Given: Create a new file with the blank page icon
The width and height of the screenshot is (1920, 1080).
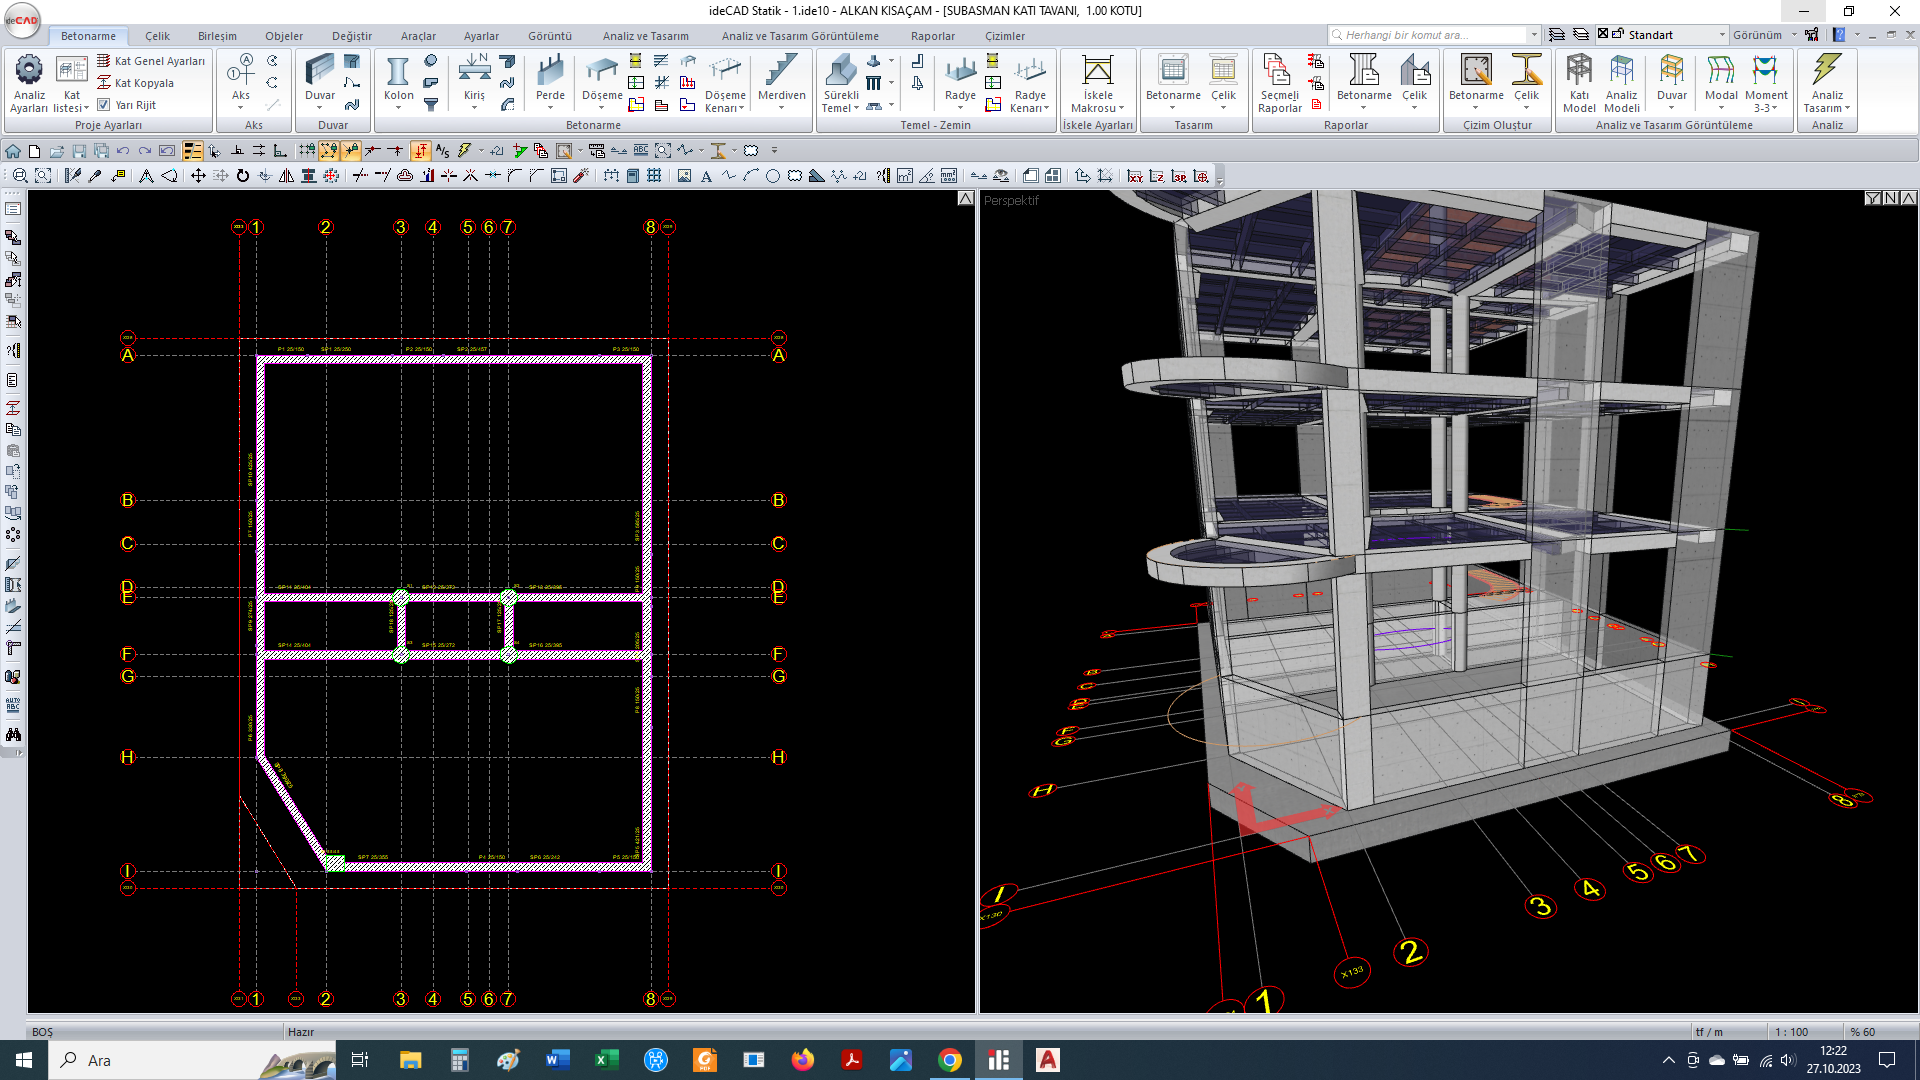Looking at the screenshot, I should pos(35,151).
